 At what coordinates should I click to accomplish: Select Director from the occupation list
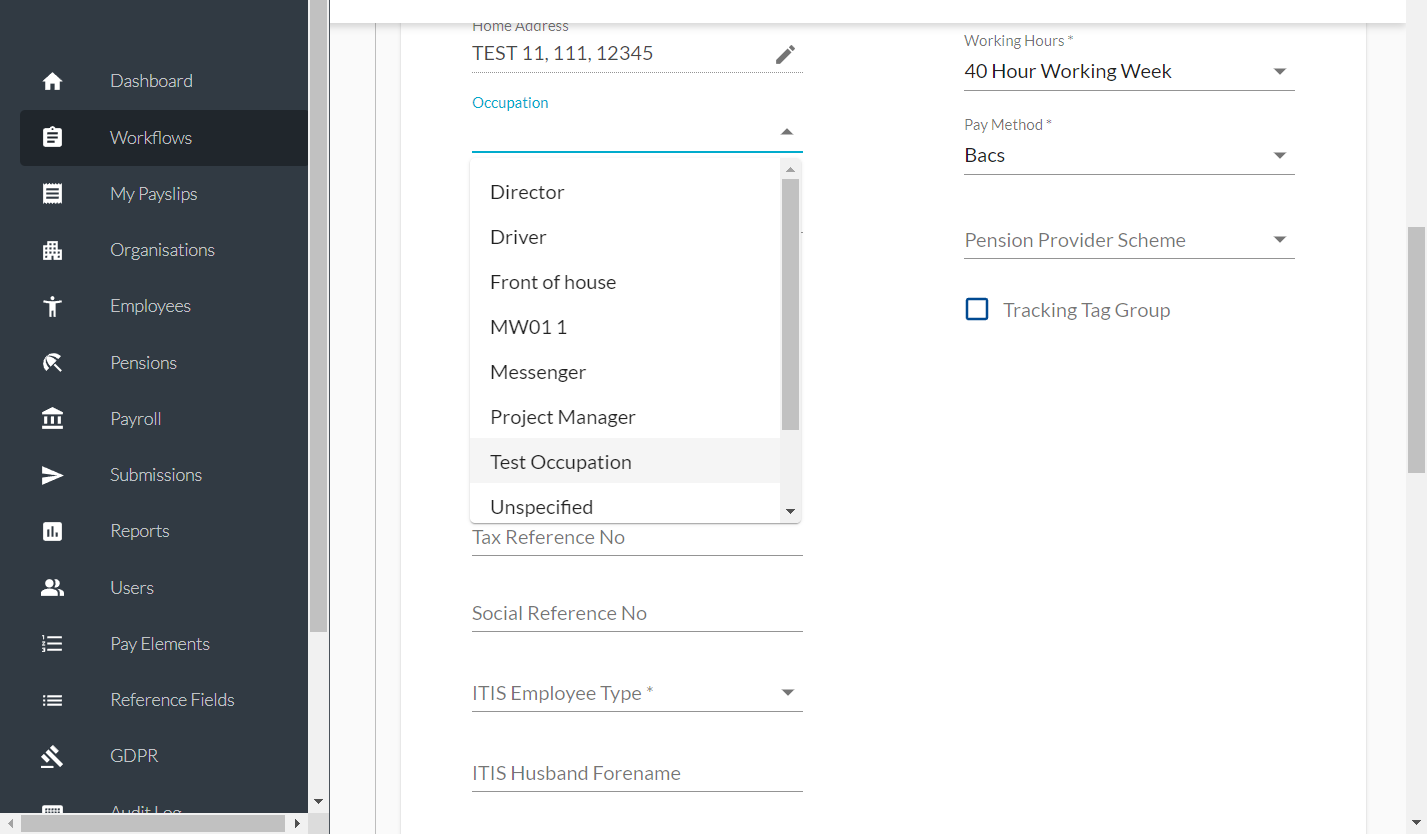[625, 192]
